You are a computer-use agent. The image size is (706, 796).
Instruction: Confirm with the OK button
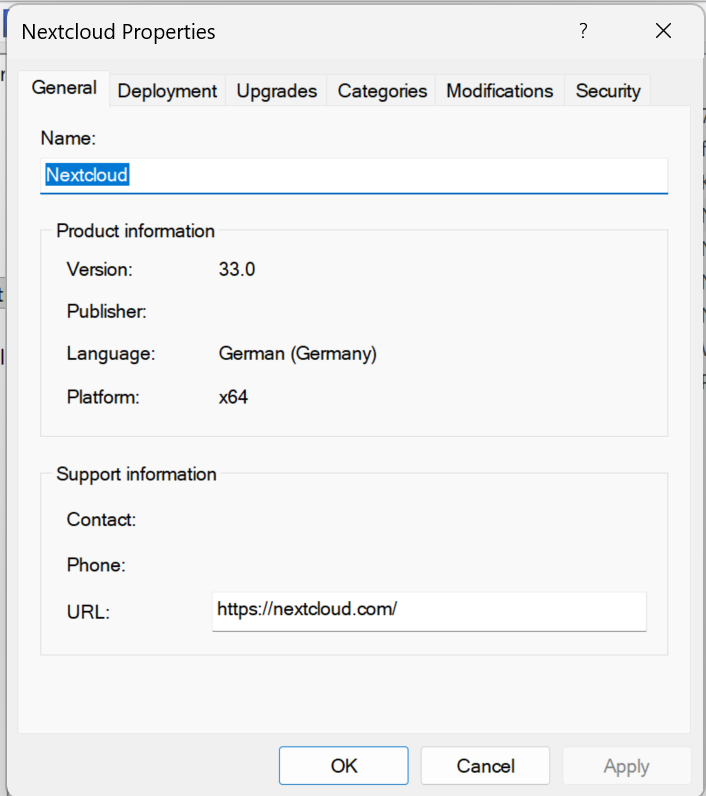pyautogui.click(x=344, y=766)
